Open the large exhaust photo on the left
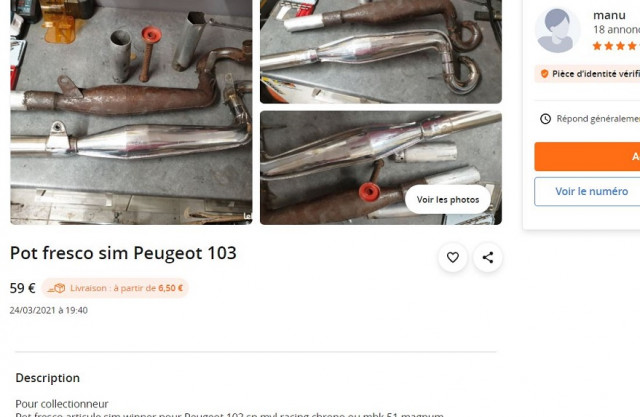This screenshot has height=417, width=640. pos(131,112)
